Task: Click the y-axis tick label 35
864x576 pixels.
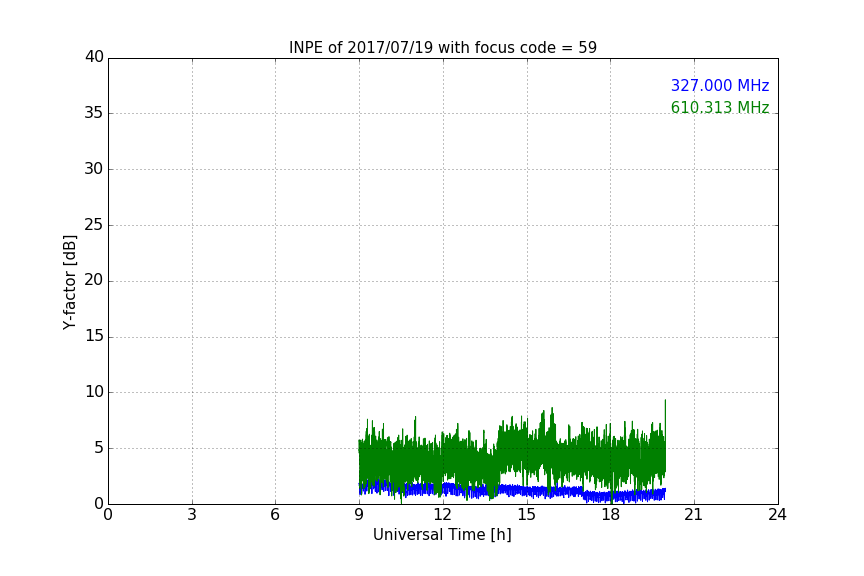Action: (94, 113)
